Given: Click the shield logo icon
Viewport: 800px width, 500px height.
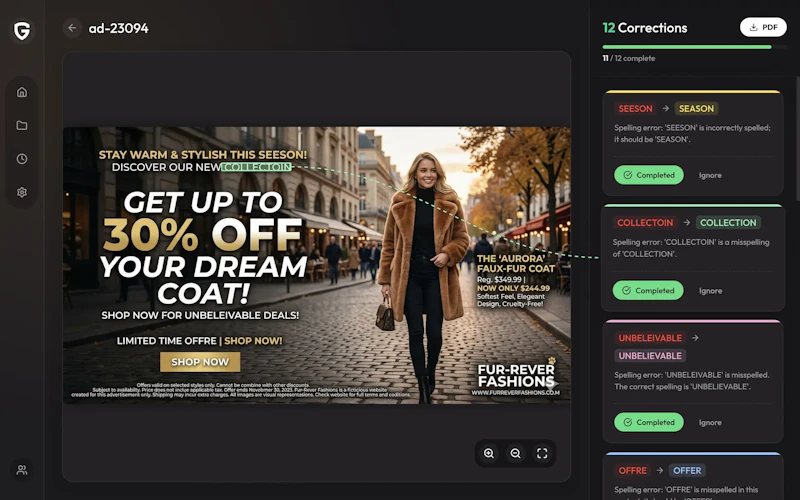Looking at the screenshot, I should pos(22,31).
